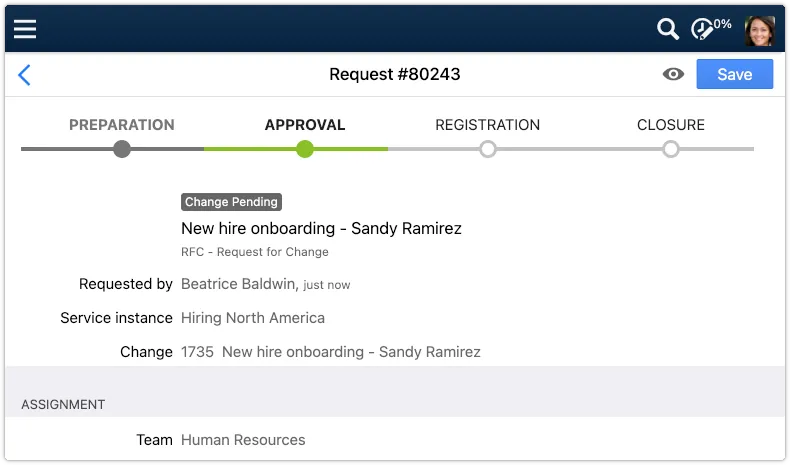
Task: Click the Change Pending status badge
Action: [231, 202]
